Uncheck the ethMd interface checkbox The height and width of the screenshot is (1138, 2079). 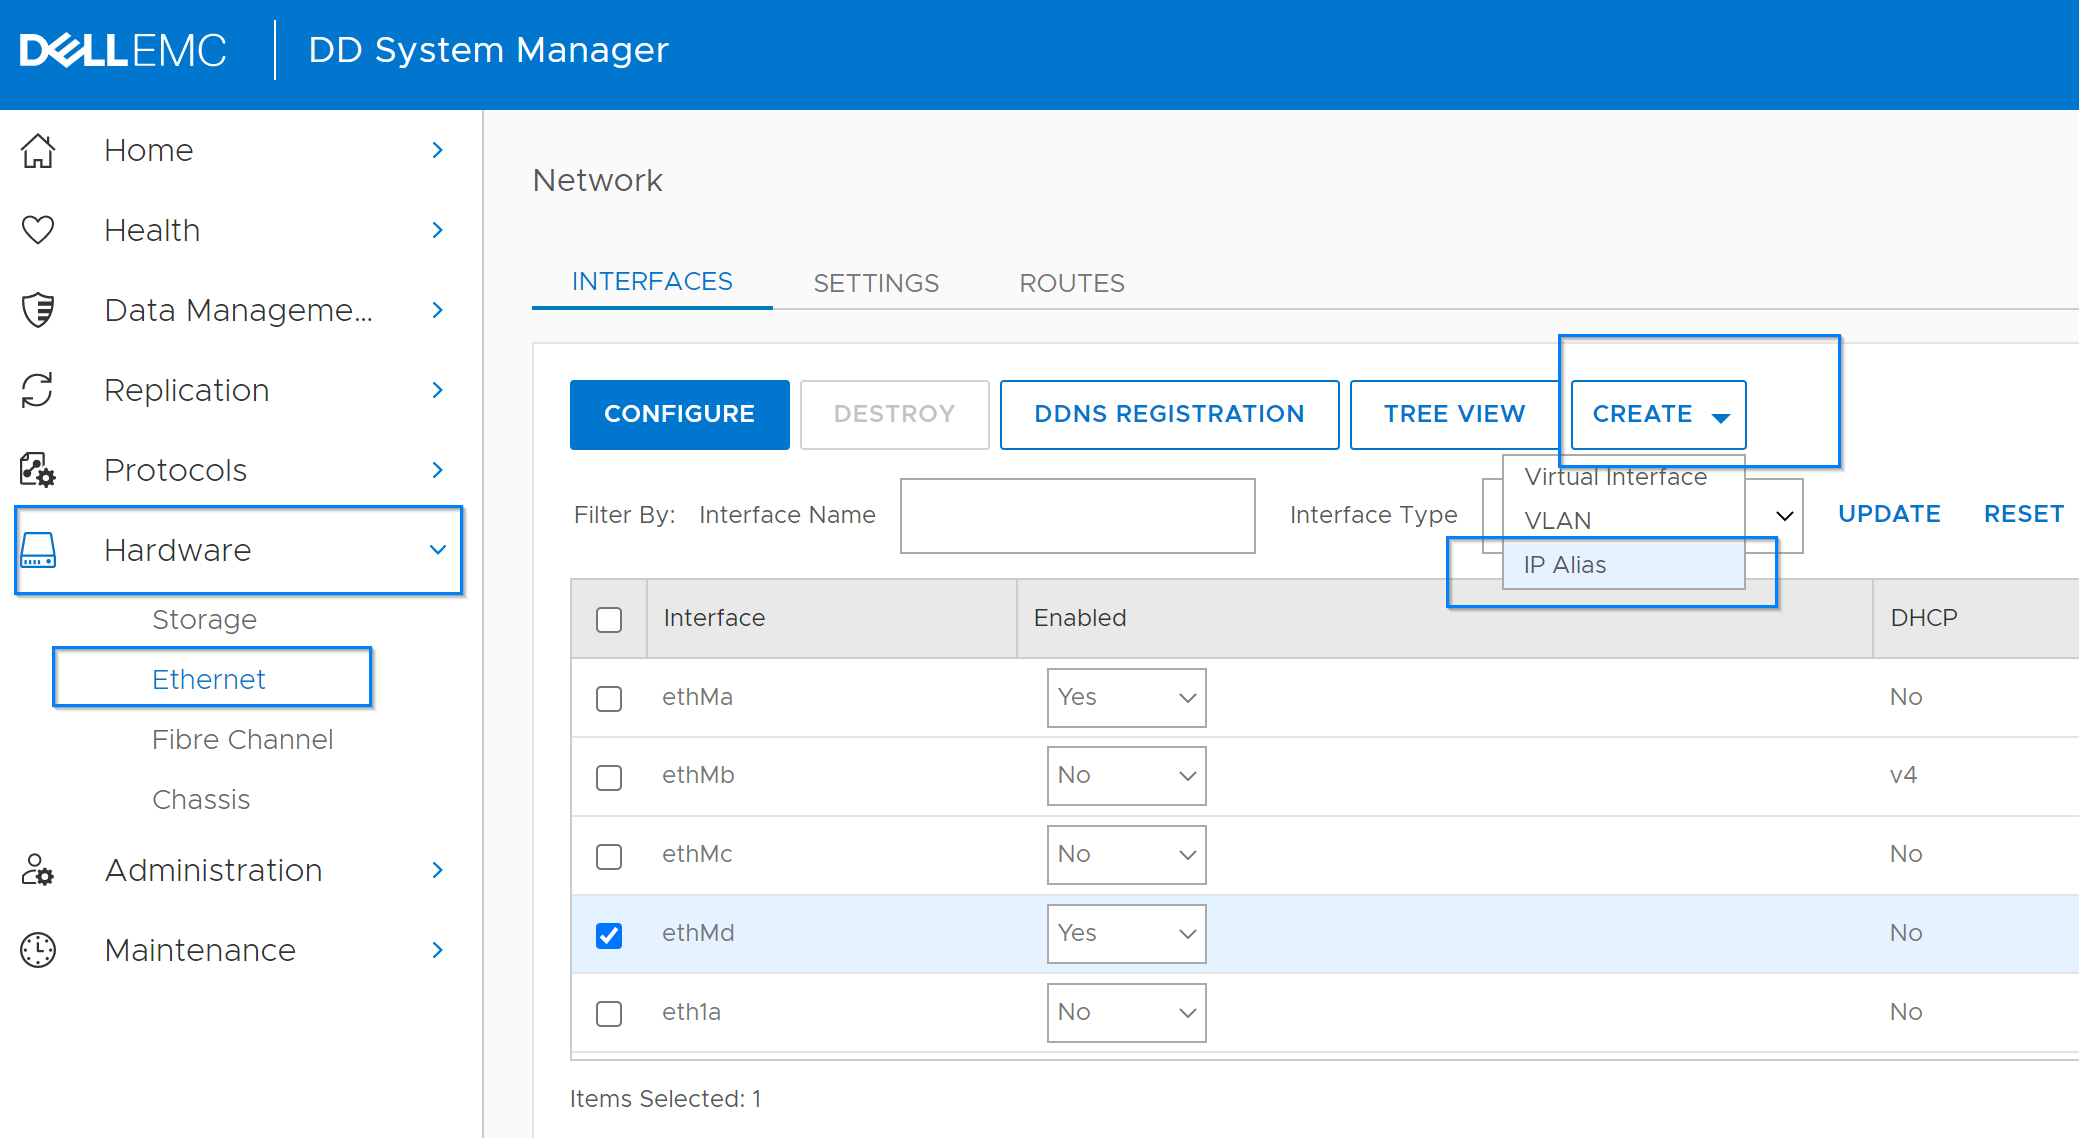[x=609, y=935]
